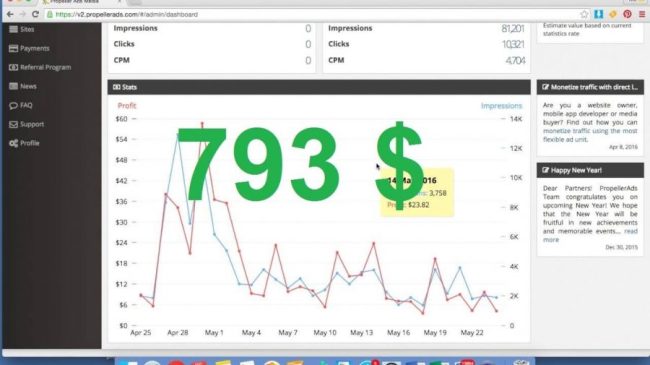Click the May 19 profit data point
650x365 pixels.
pyautogui.click(x=435, y=258)
